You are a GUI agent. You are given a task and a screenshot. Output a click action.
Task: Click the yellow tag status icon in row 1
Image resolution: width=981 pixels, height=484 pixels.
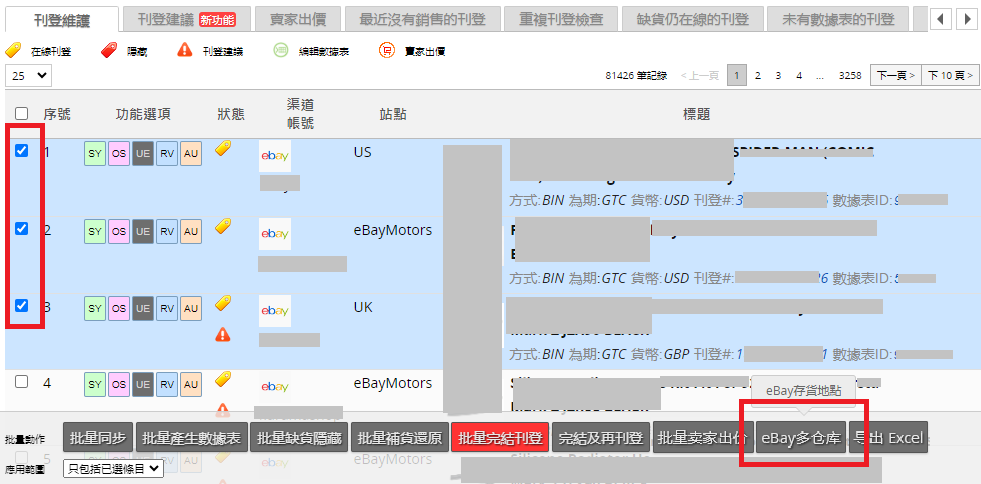223,149
